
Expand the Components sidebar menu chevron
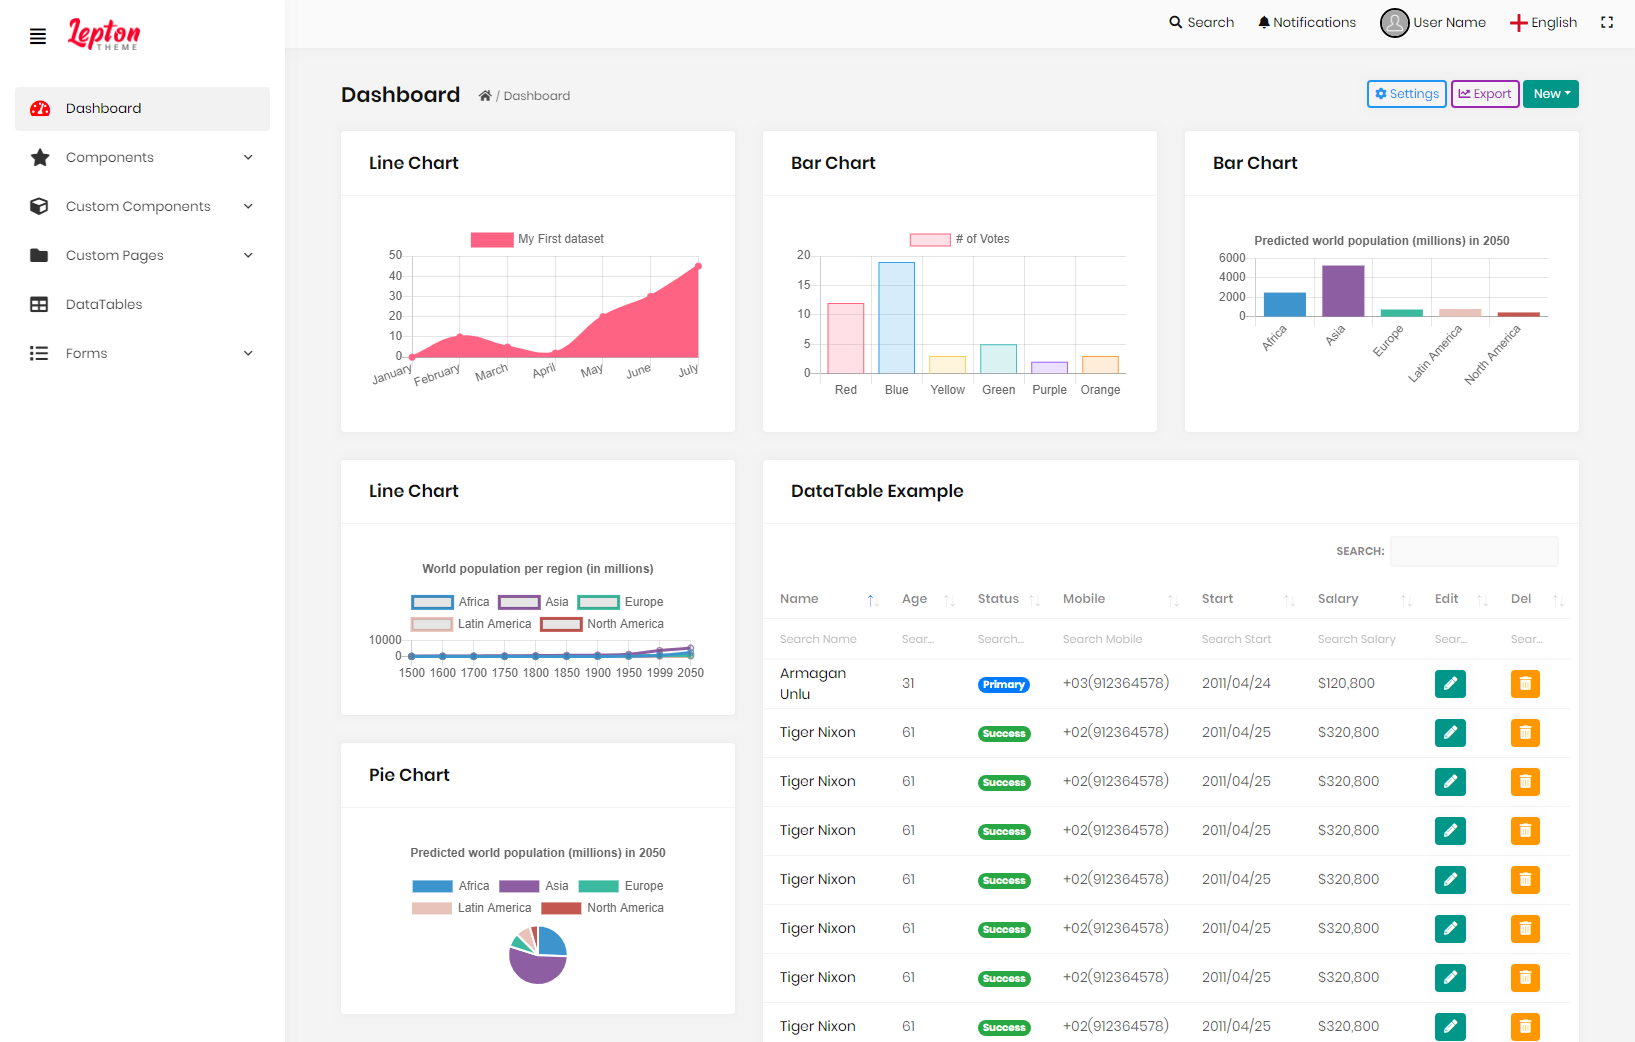pos(248,157)
